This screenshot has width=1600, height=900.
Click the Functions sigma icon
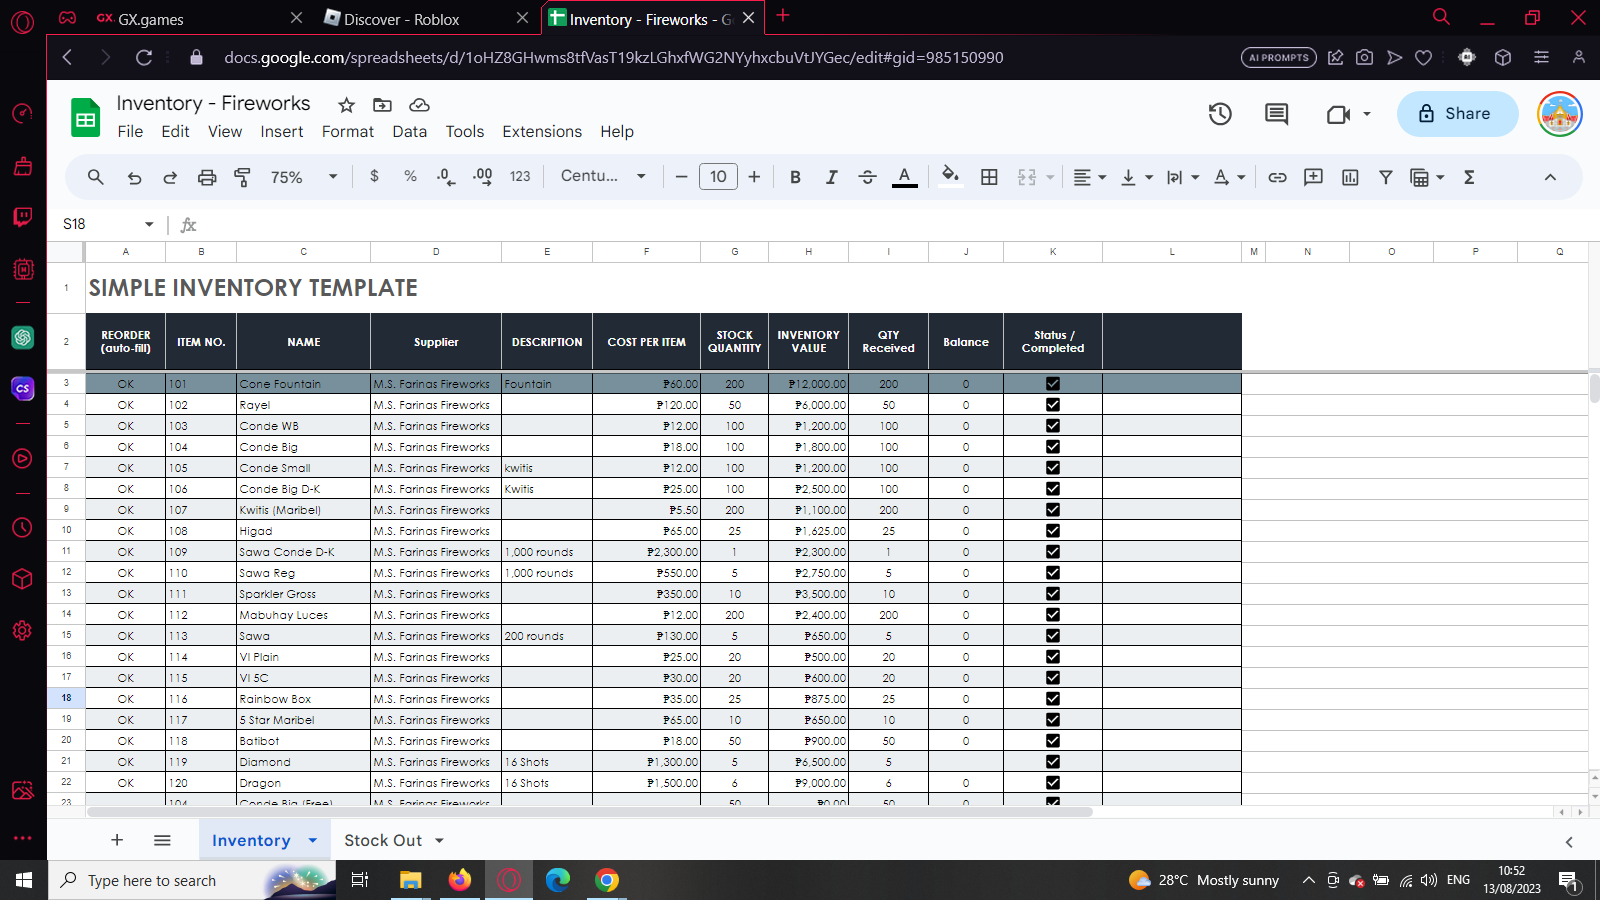[x=1469, y=177]
